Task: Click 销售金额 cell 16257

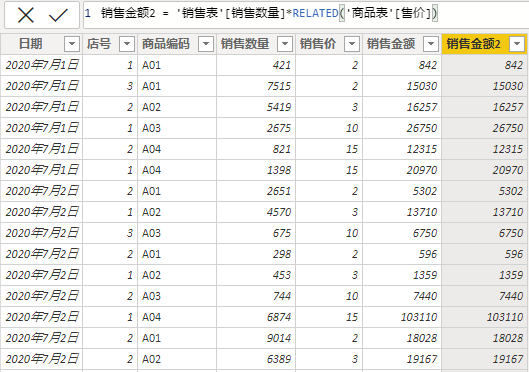Action: coord(402,107)
